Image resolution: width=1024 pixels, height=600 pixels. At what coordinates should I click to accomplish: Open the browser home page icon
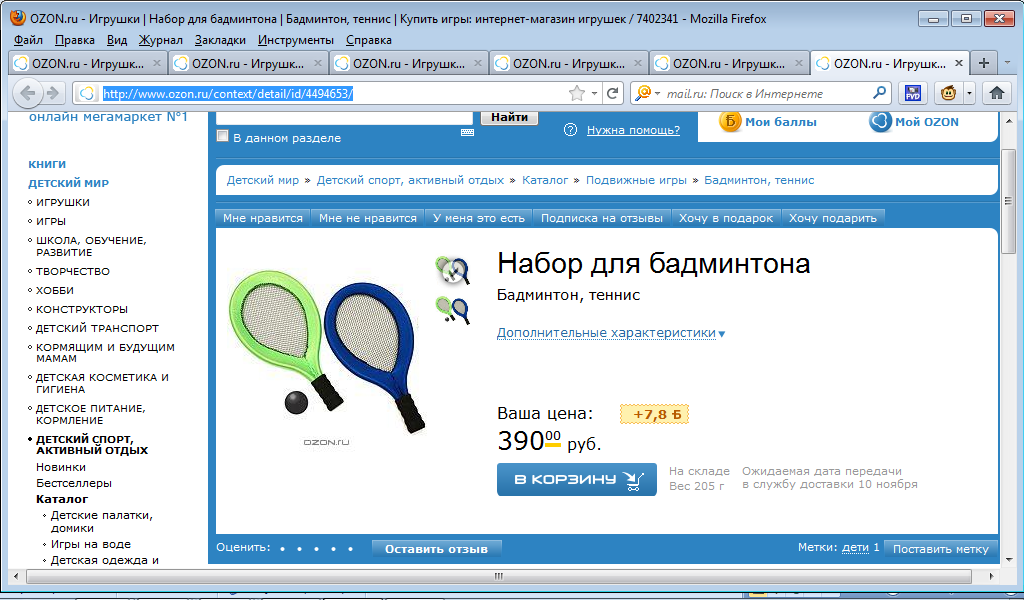(997, 93)
